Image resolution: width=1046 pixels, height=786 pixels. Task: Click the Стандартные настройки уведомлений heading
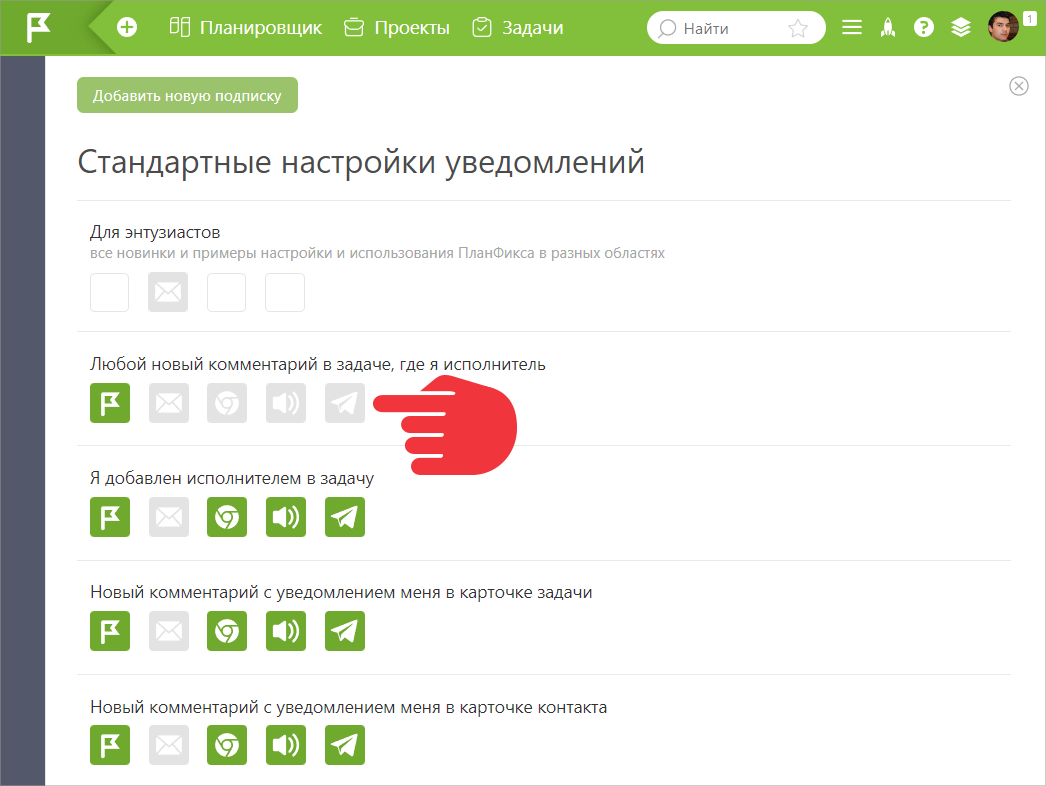tap(361, 162)
